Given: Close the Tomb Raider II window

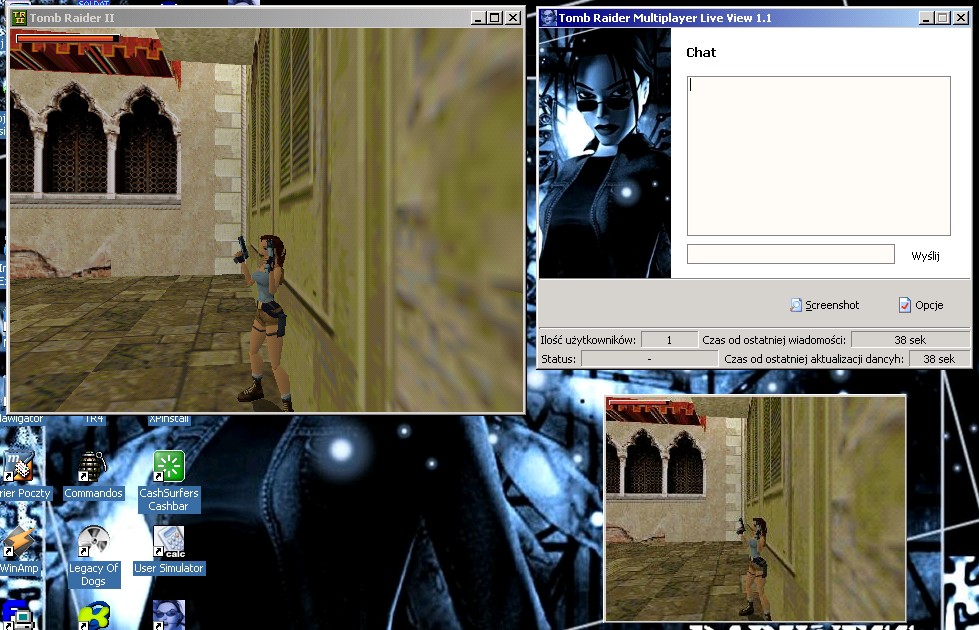Looking at the screenshot, I should (513, 17).
